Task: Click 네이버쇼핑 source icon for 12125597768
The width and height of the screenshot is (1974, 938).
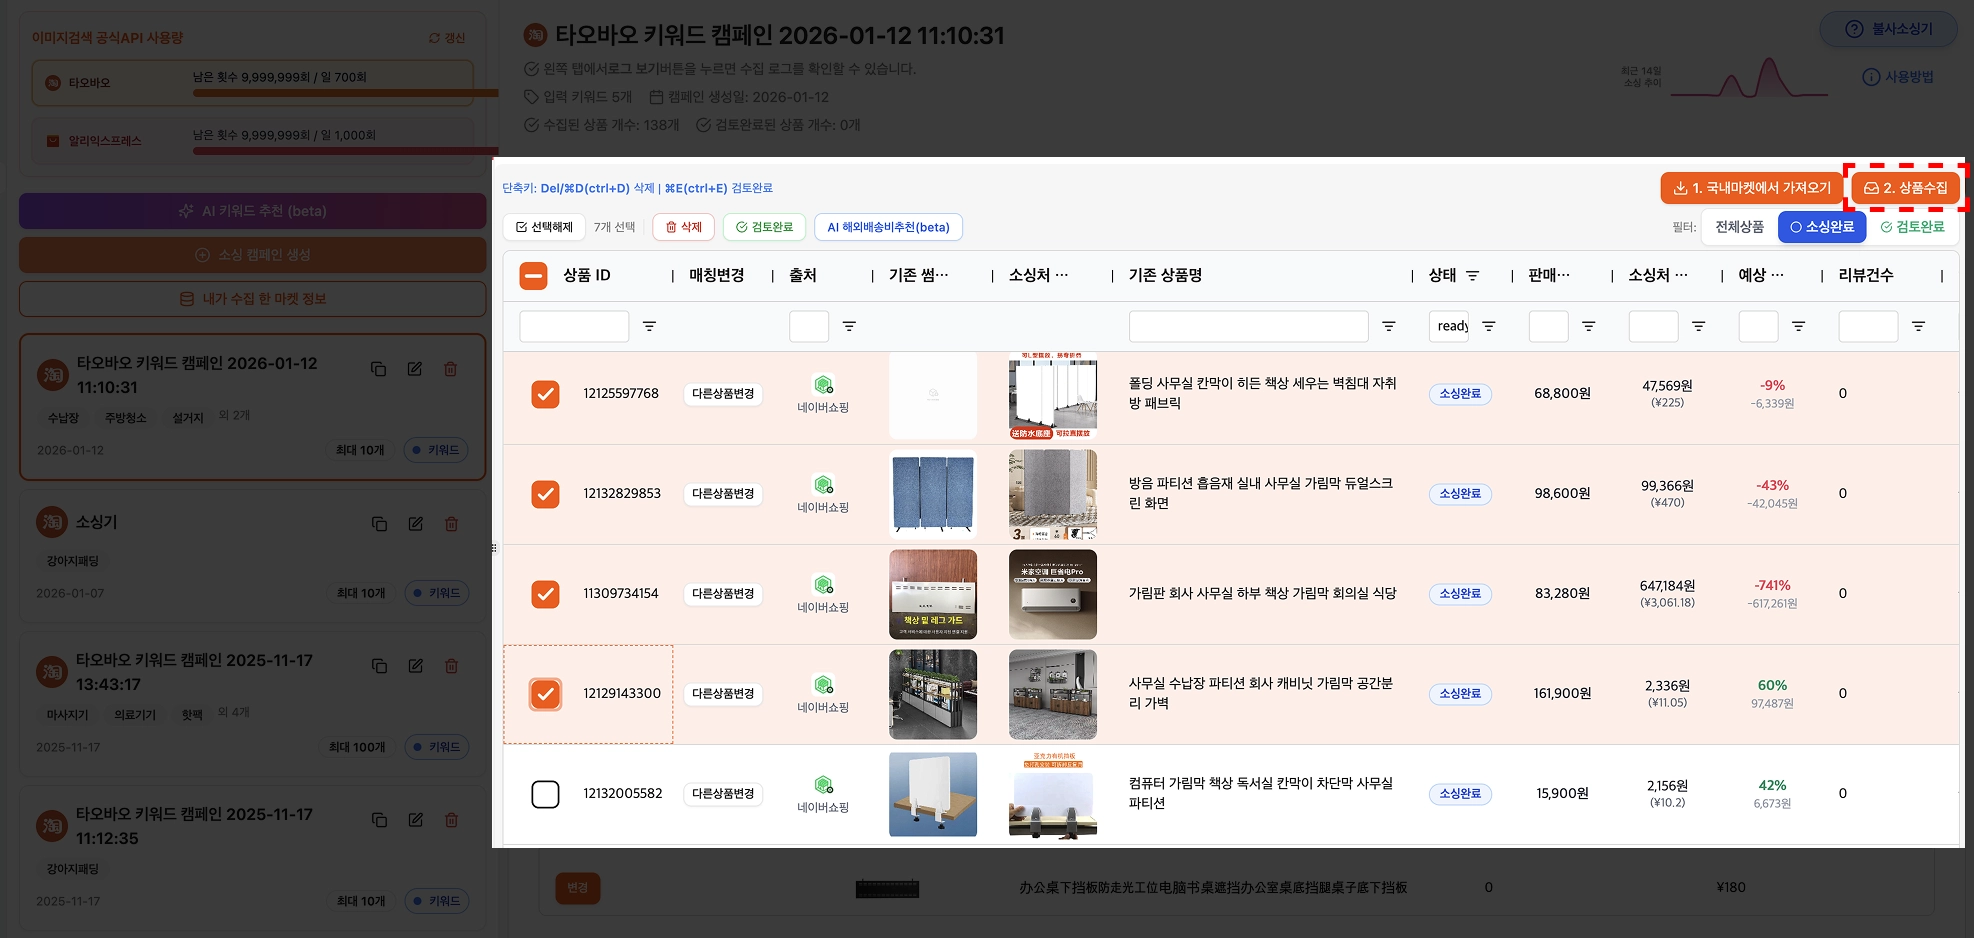Action: click(823, 385)
